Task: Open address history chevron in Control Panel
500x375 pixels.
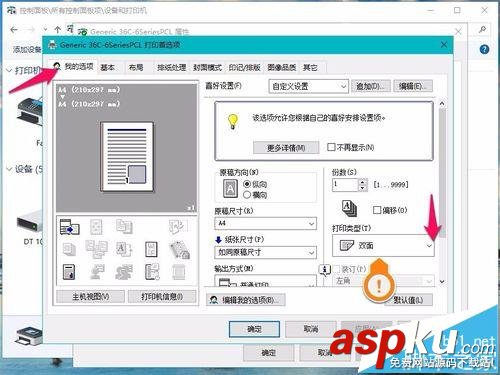Action: click(46, 30)
